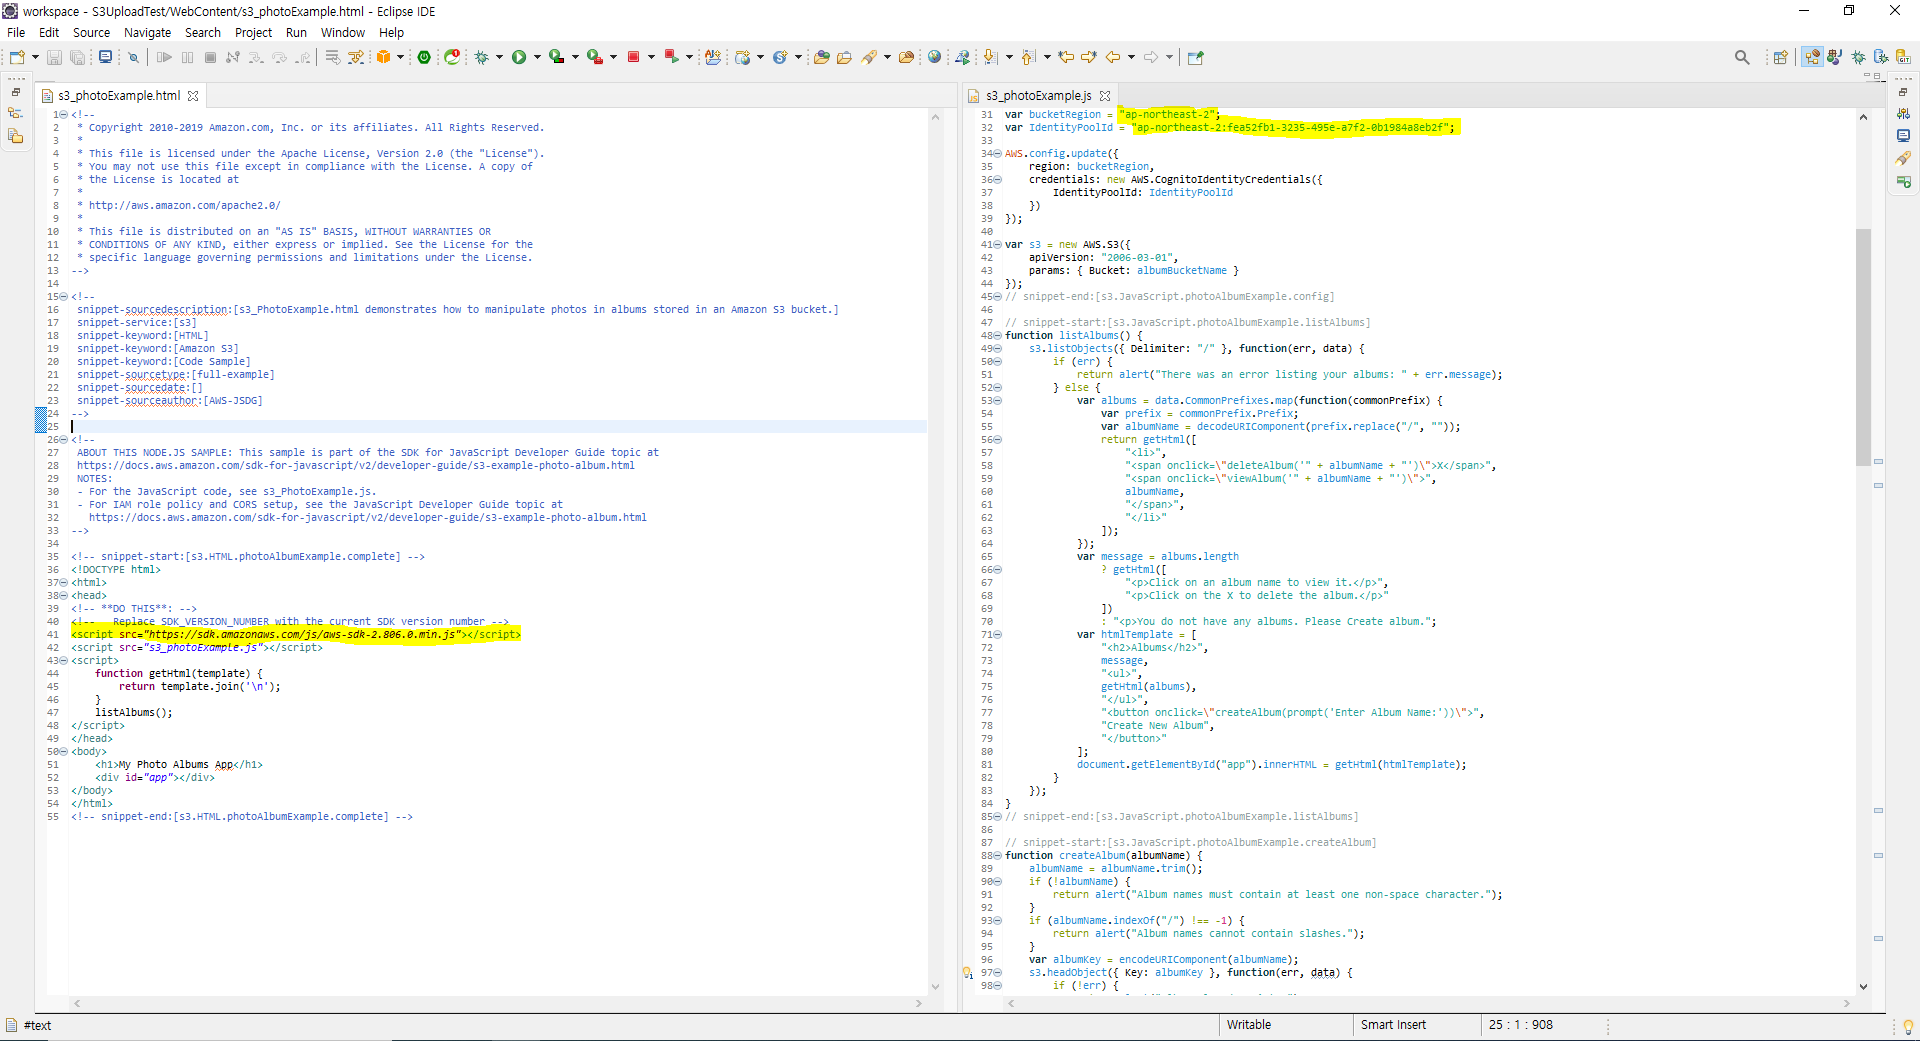Switch to the Debug perspective bug icon
This screenshot has width=1920, height=1041.
pos(1859,57)
